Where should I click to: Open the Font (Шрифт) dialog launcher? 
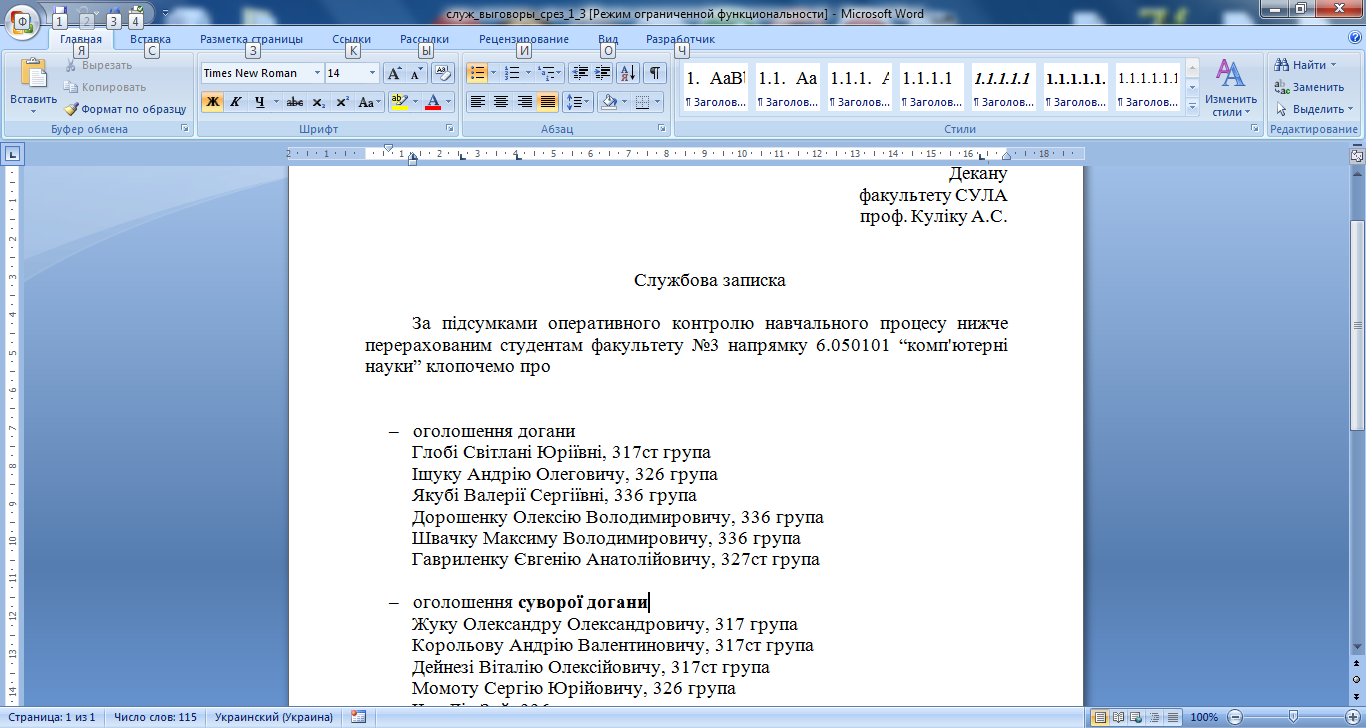(448, 129)
